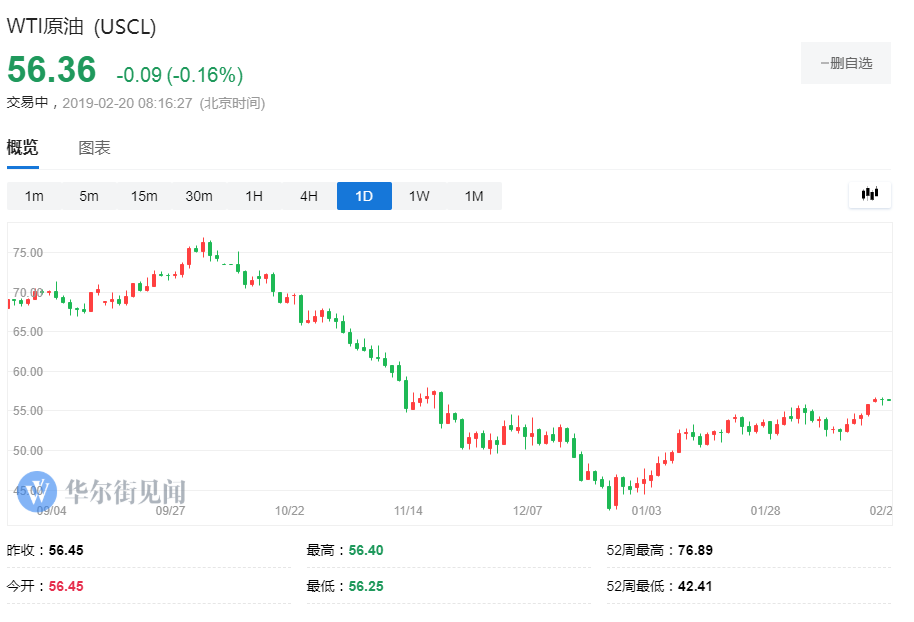Click the 华尔街见闻 watermark logo
This screenshot has width=914, height=622.
(102, 491)
